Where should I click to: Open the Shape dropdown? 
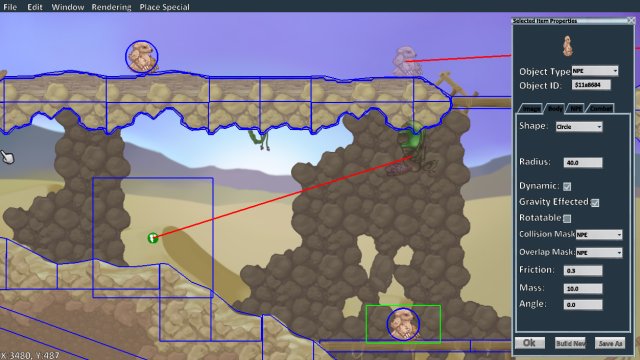(x=579, y=127)
